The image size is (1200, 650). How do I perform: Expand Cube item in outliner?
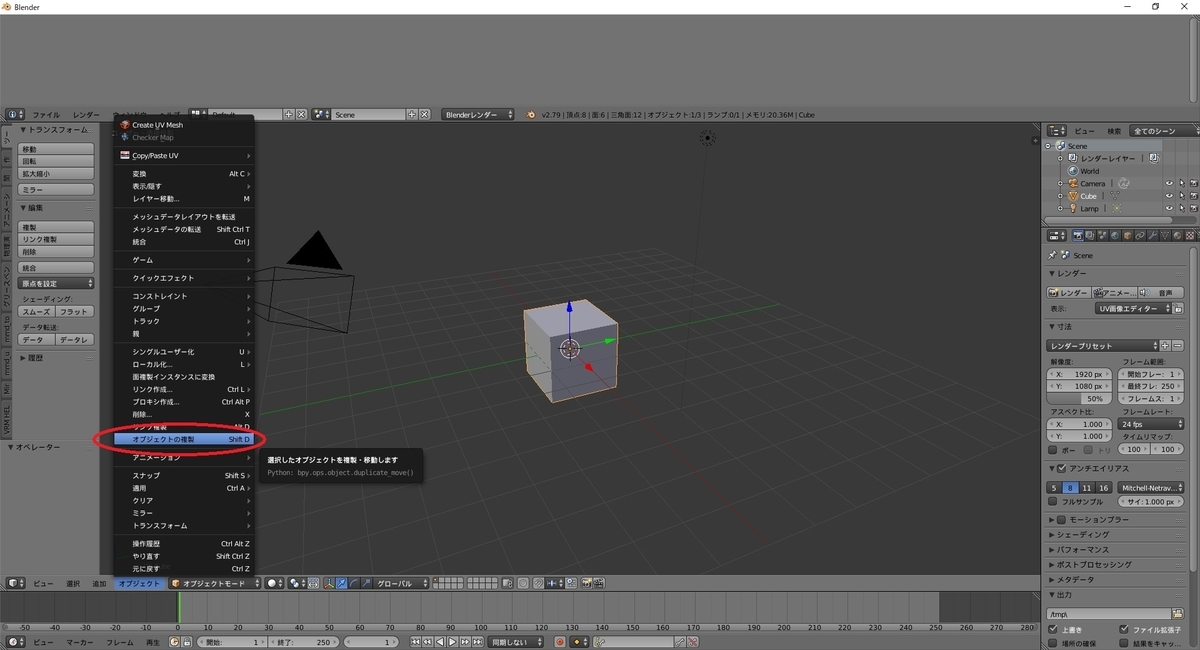[x=1061, y=196]
